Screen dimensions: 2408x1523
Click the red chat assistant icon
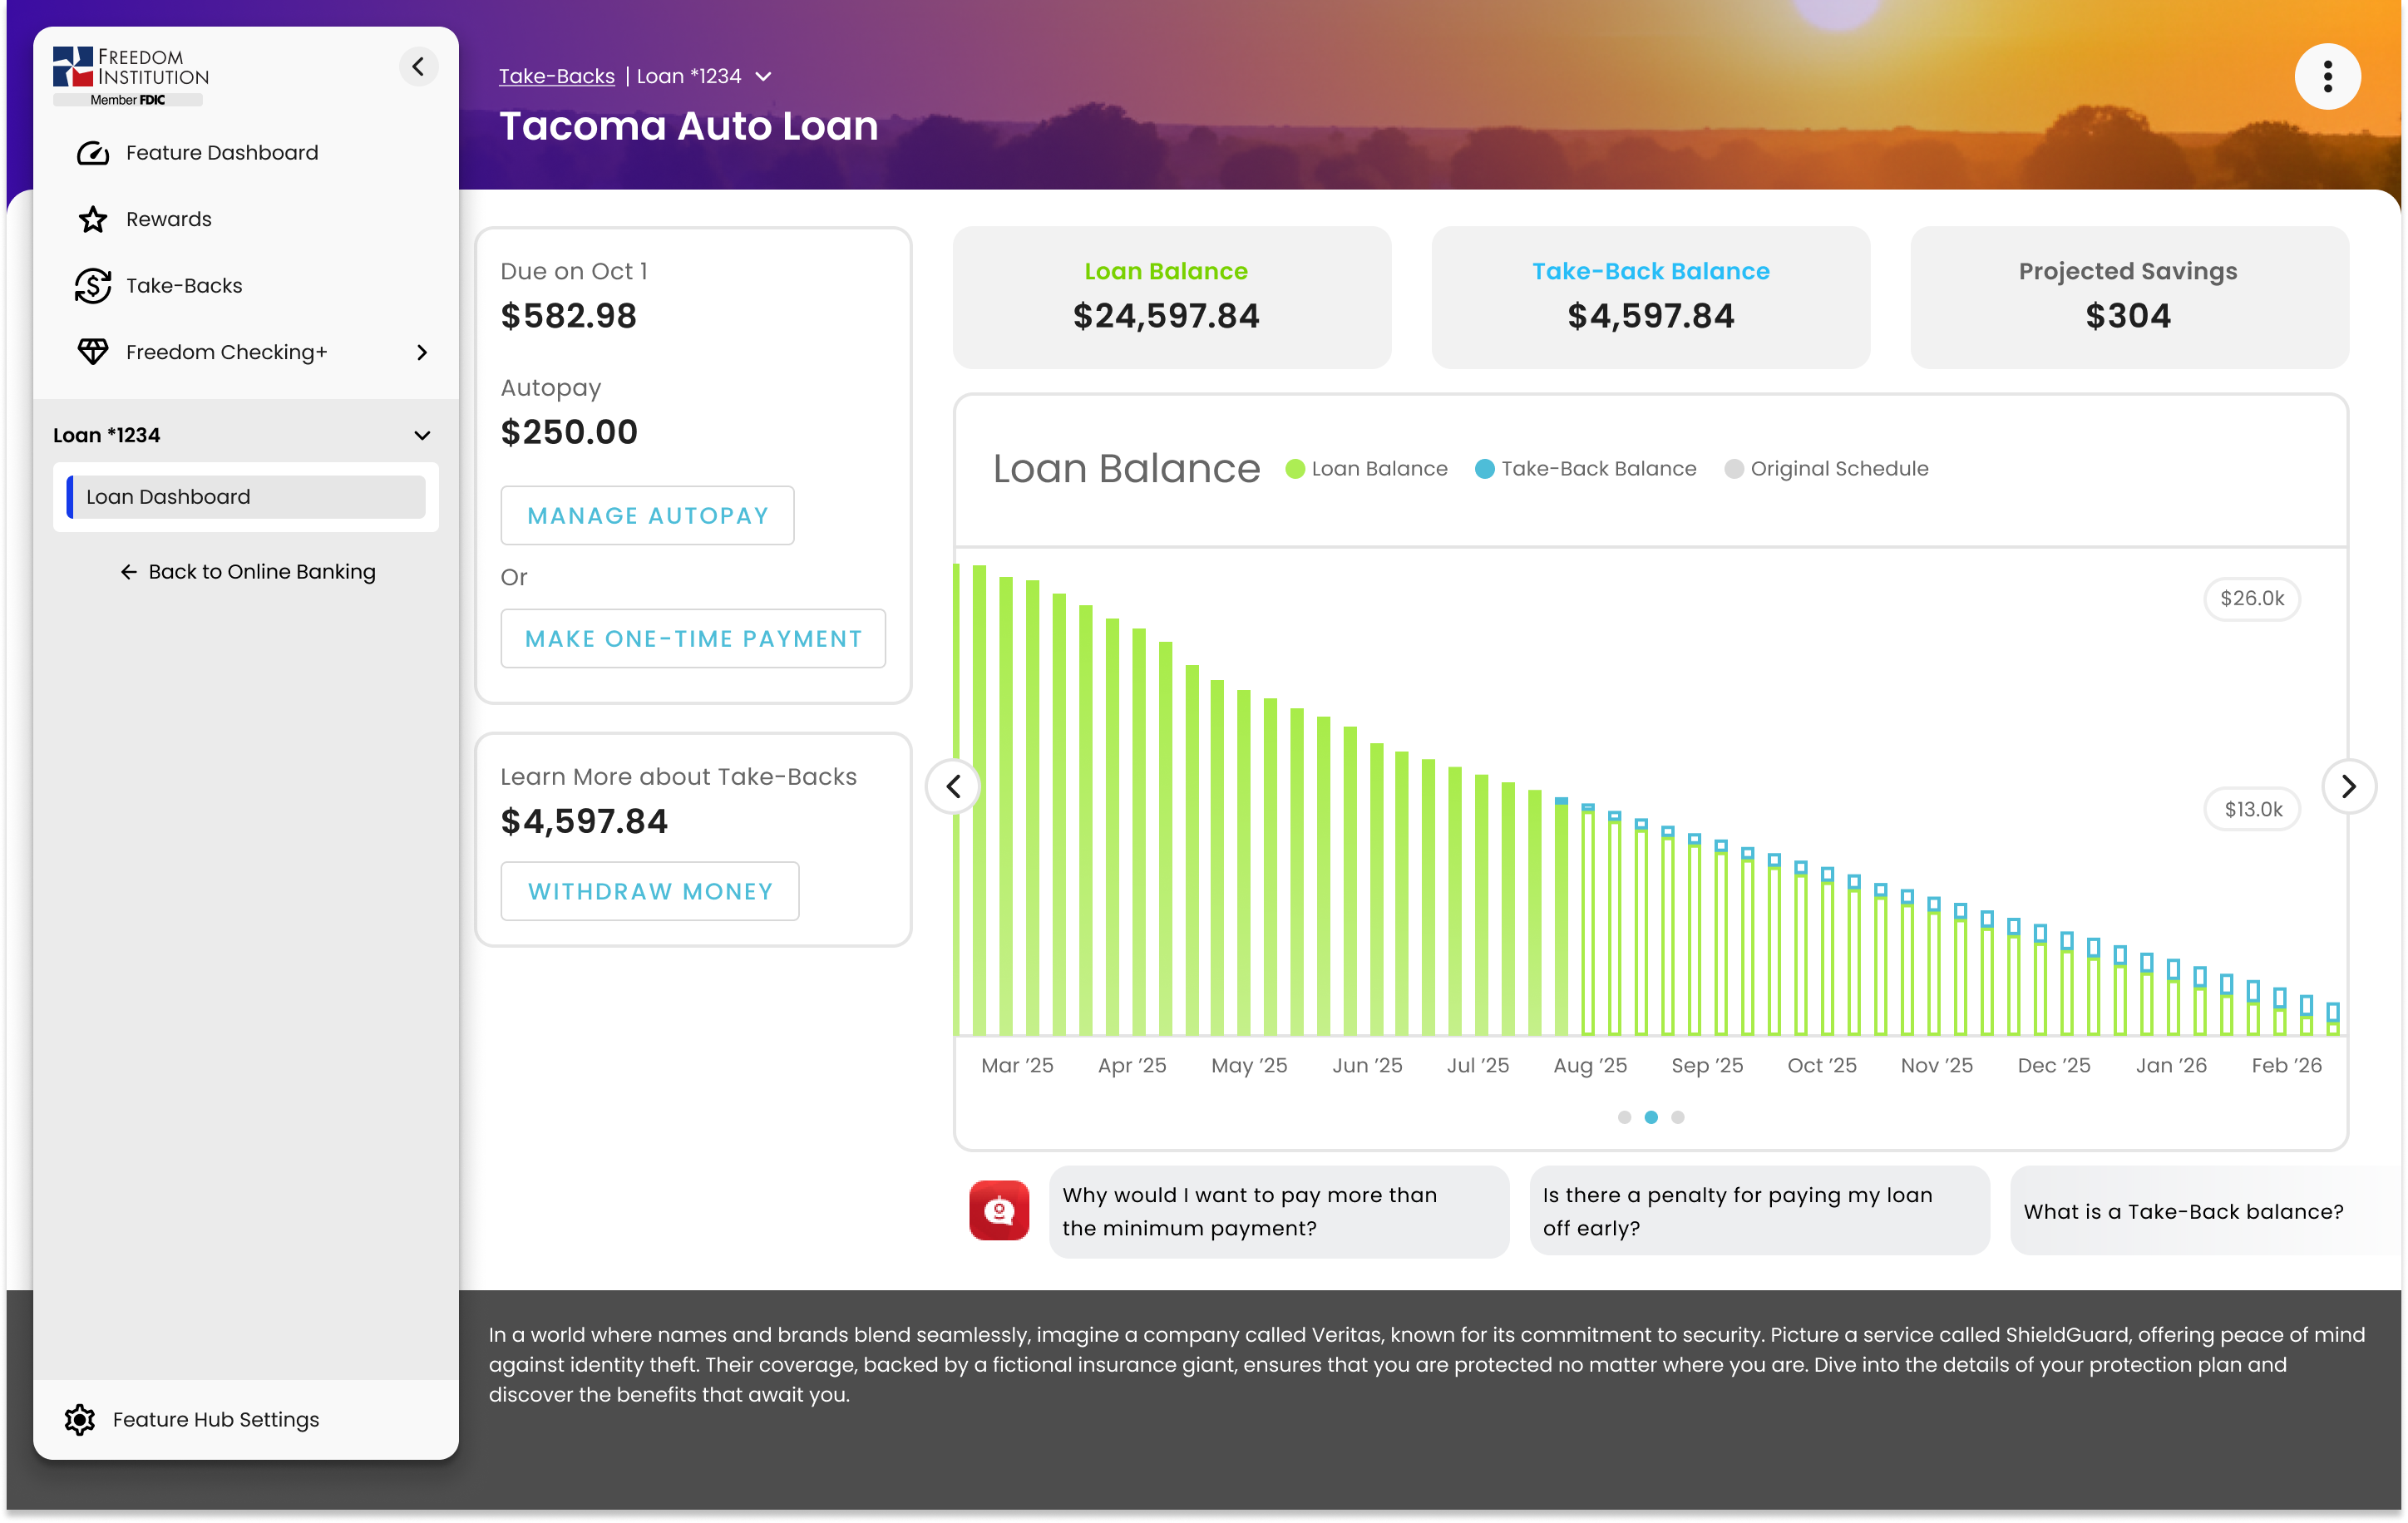[x=998, y=1211]
